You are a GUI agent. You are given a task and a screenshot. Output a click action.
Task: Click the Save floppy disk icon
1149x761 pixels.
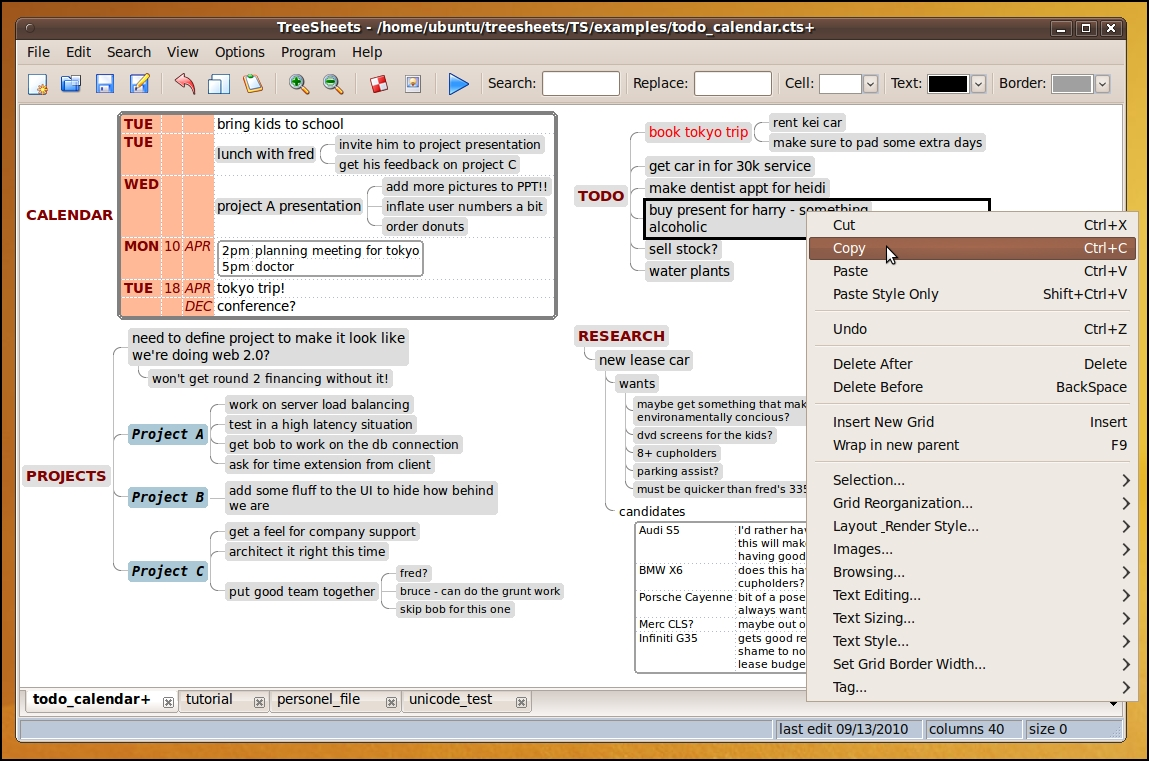[x=105, y=84]
